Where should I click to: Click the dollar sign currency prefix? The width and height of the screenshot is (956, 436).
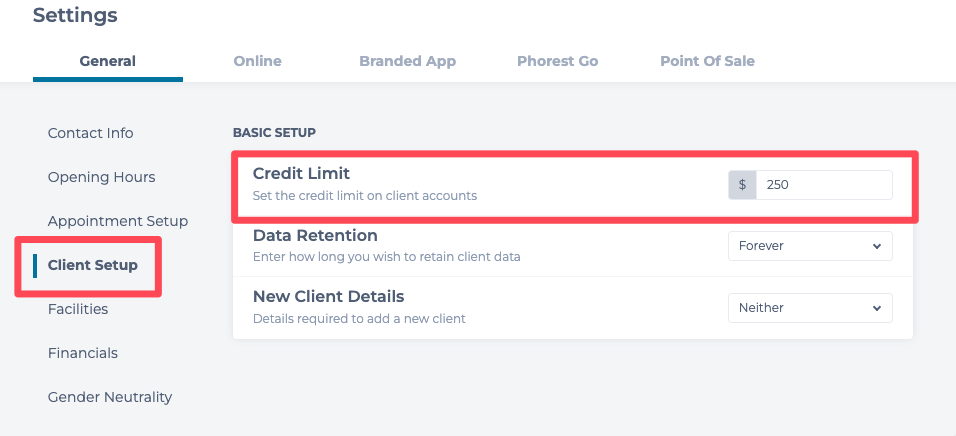(x=742, y=185)
